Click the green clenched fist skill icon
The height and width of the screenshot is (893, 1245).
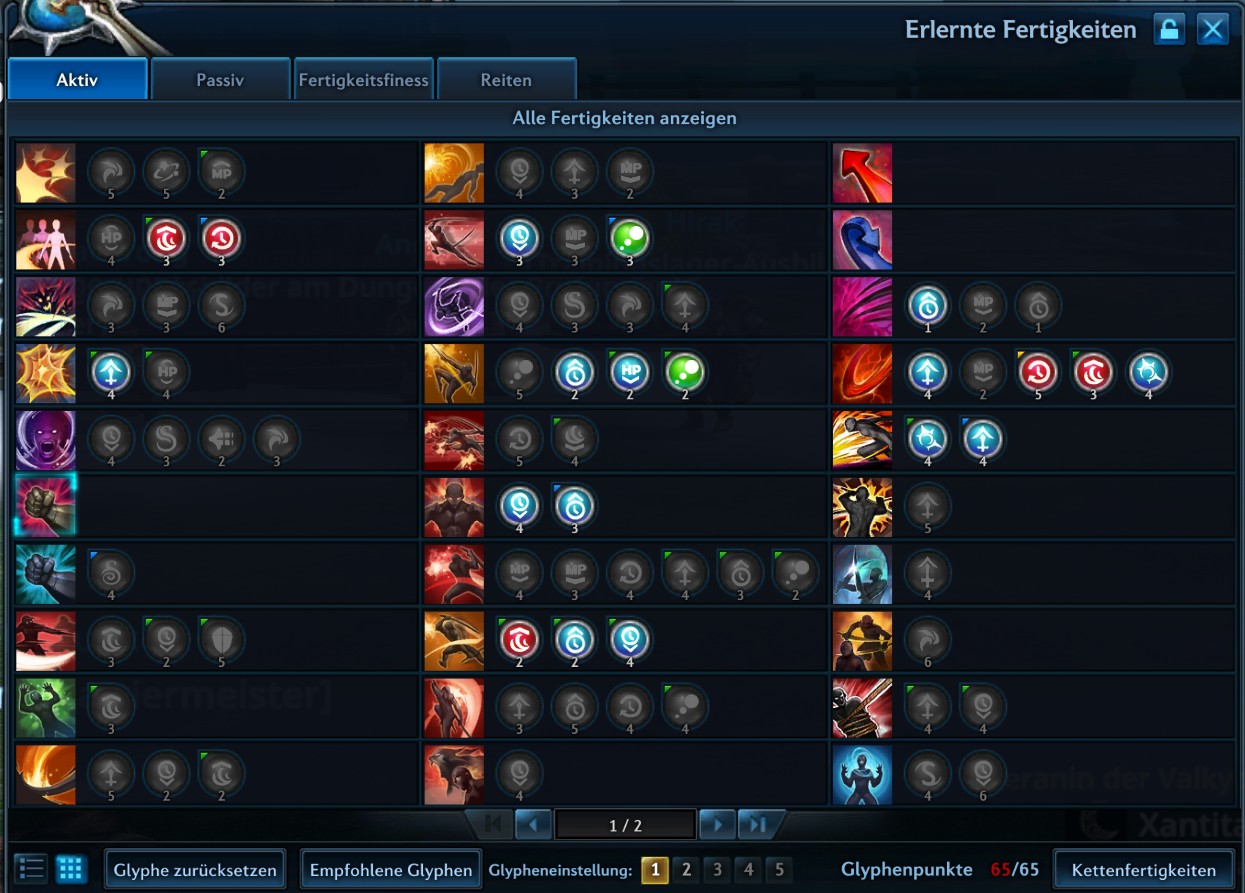click(46, 507)
